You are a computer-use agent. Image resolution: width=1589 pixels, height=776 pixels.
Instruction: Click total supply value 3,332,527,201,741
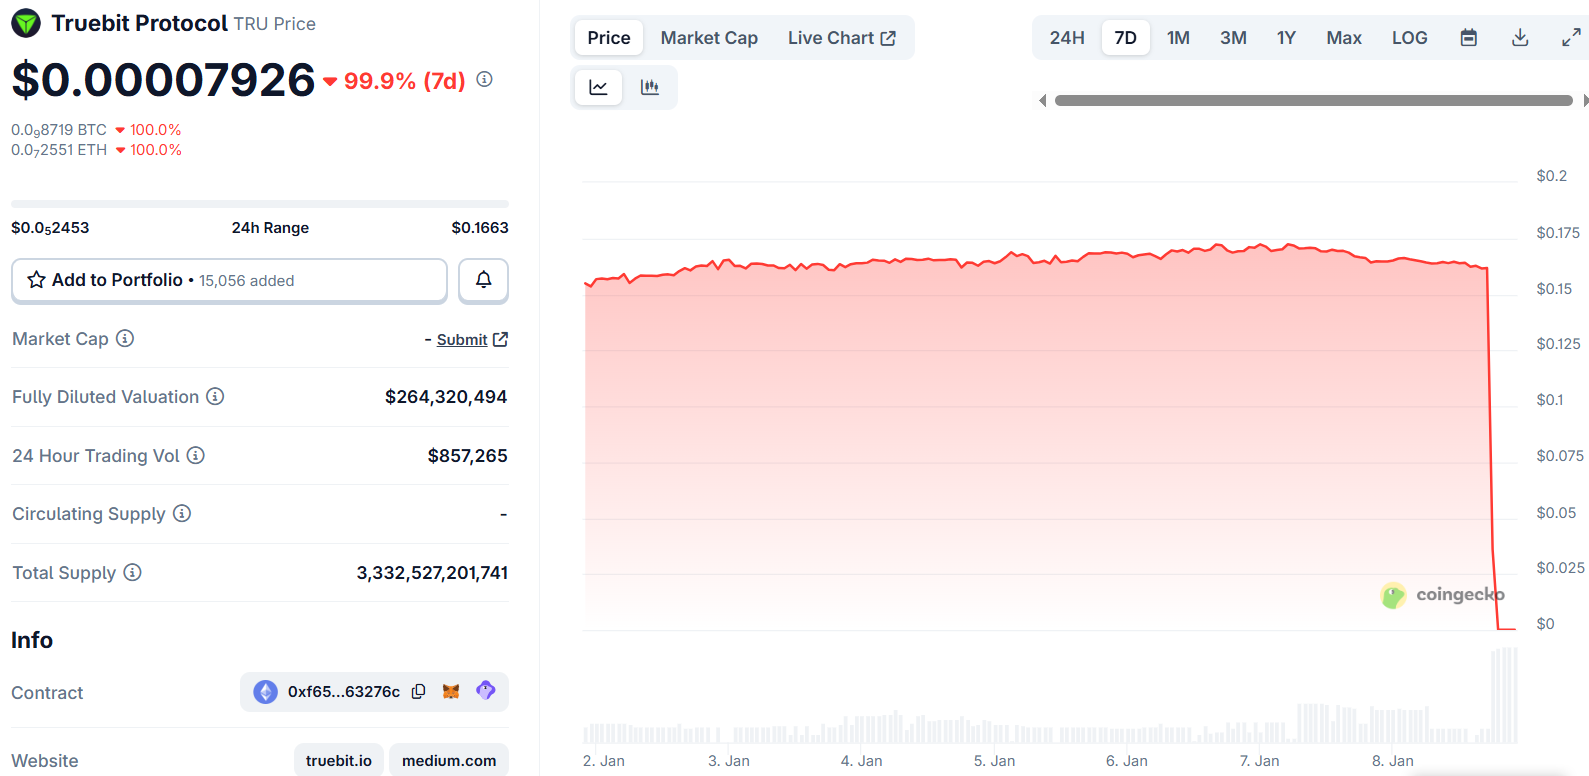[432, 573]
